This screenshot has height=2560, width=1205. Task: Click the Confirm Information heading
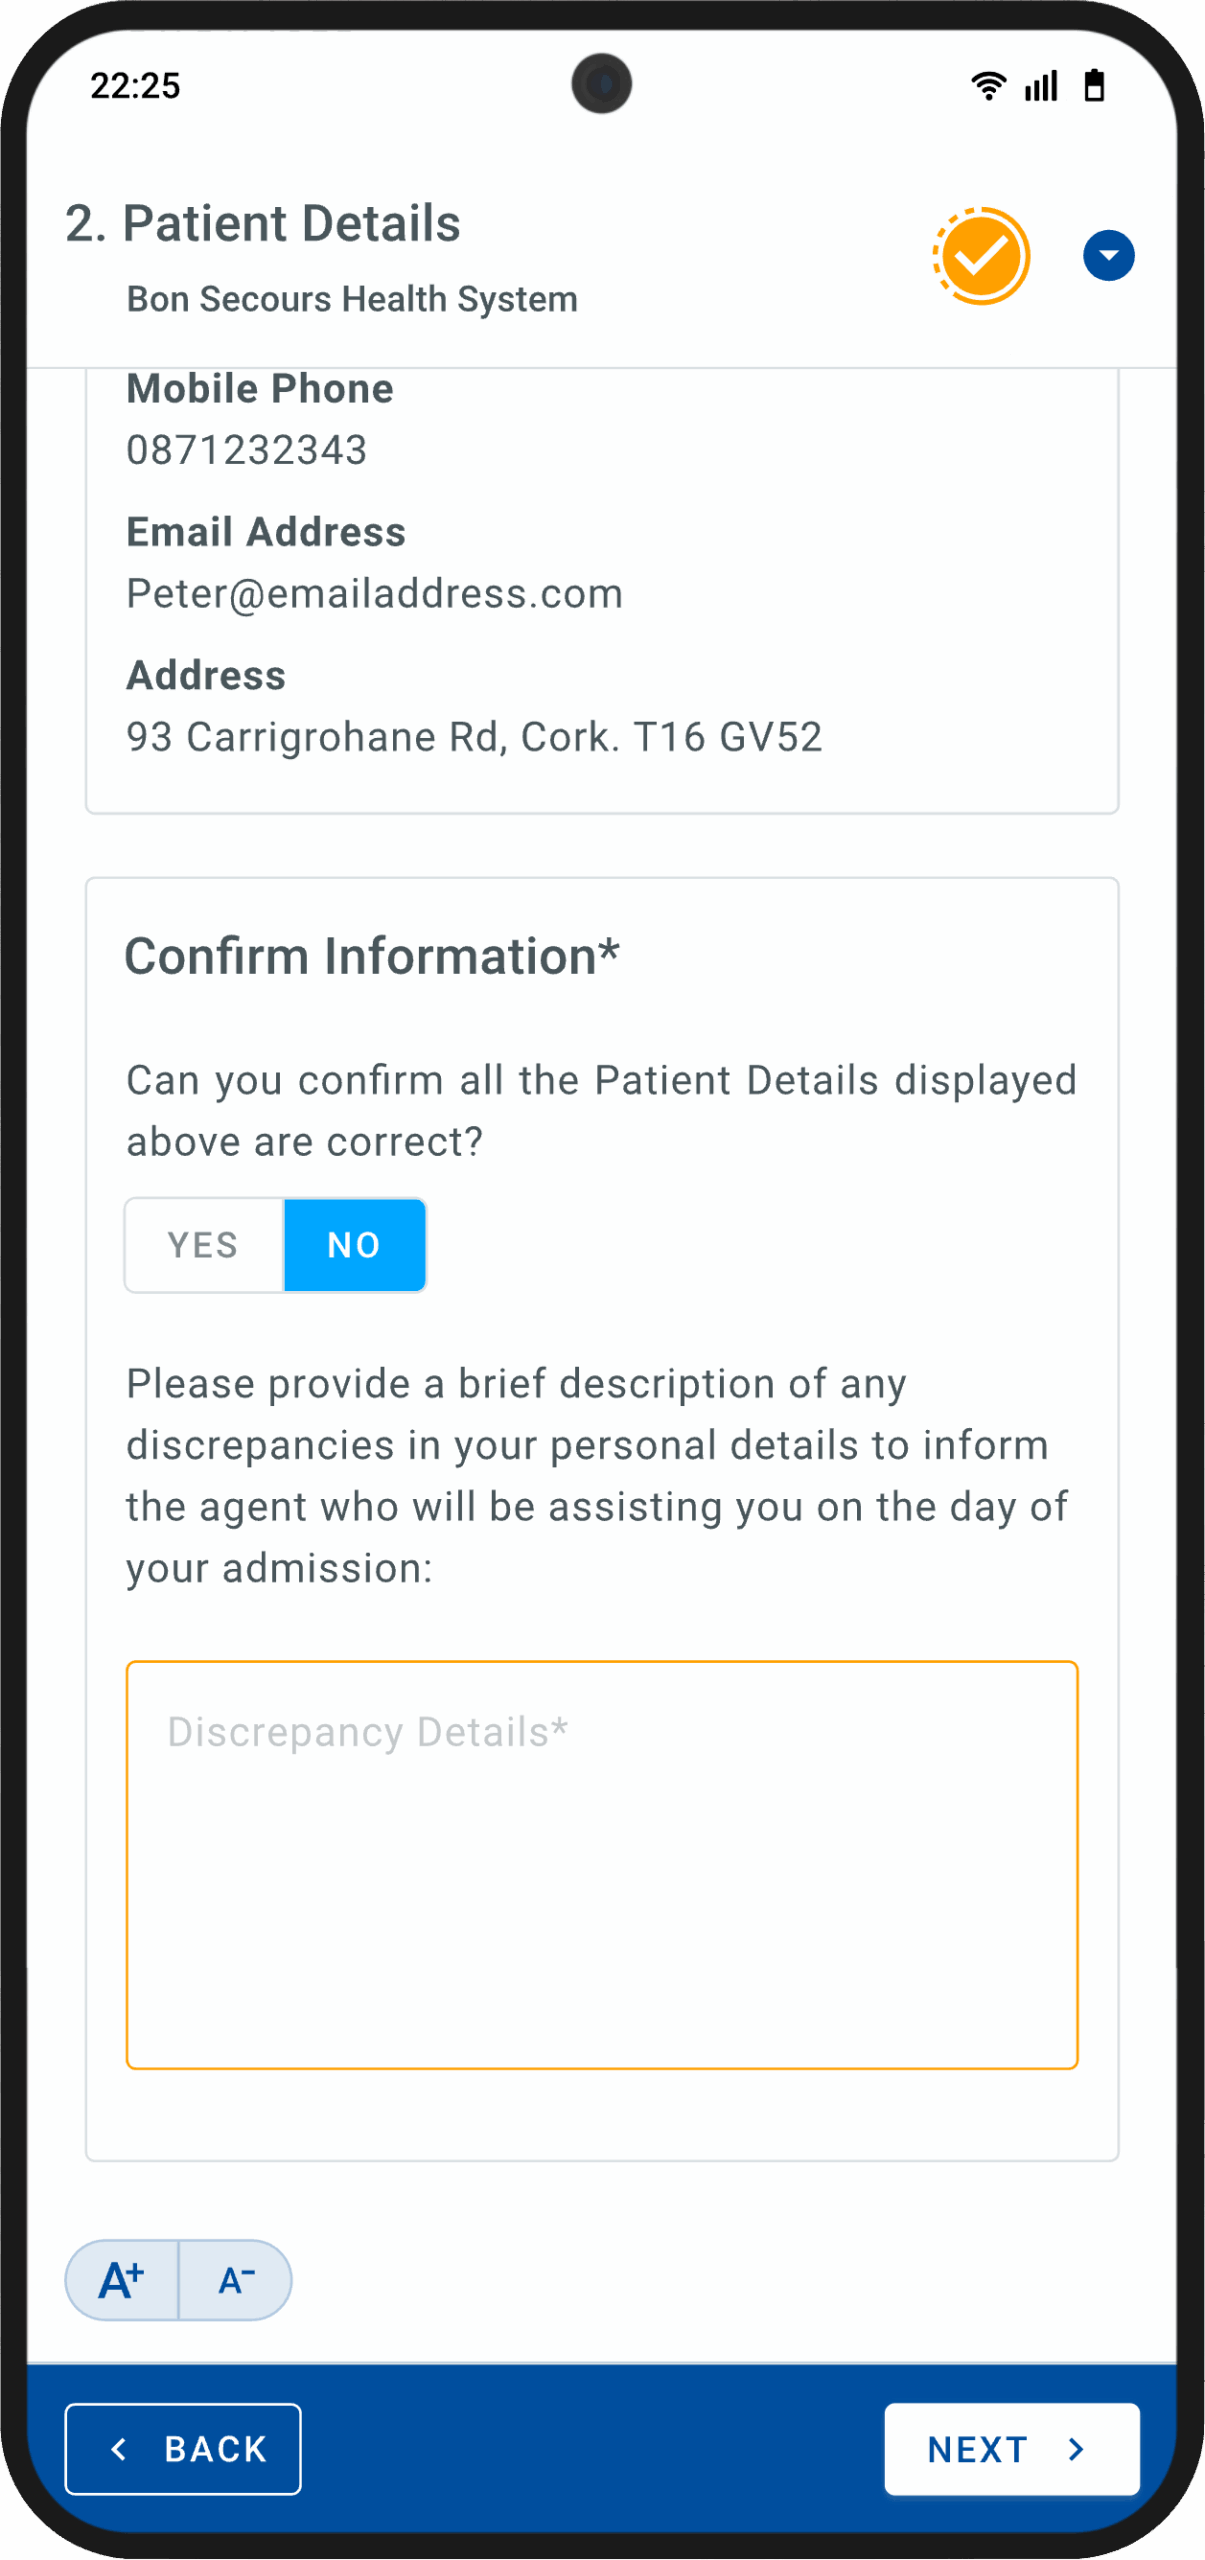371,956
